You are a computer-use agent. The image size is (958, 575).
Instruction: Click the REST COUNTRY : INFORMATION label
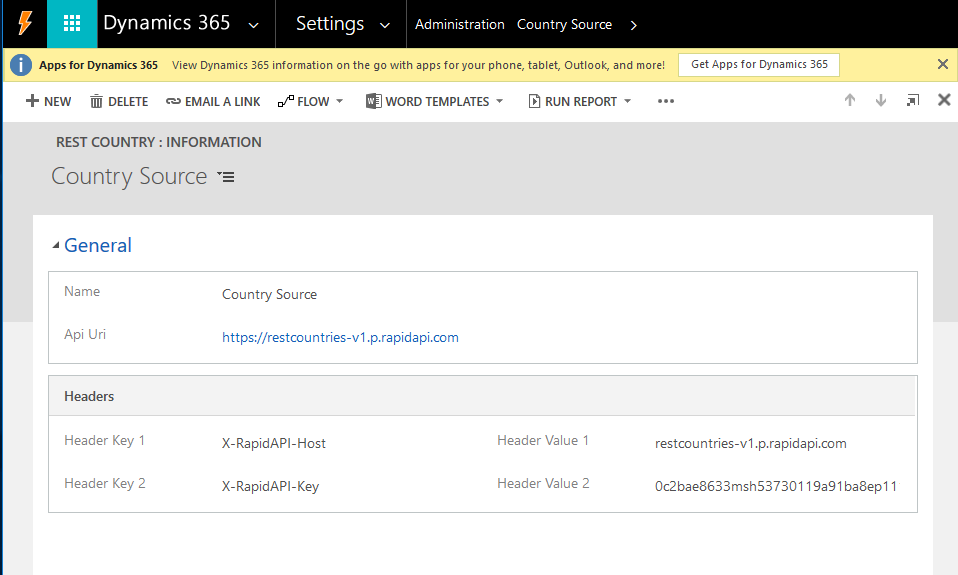[x=159, y=142]
